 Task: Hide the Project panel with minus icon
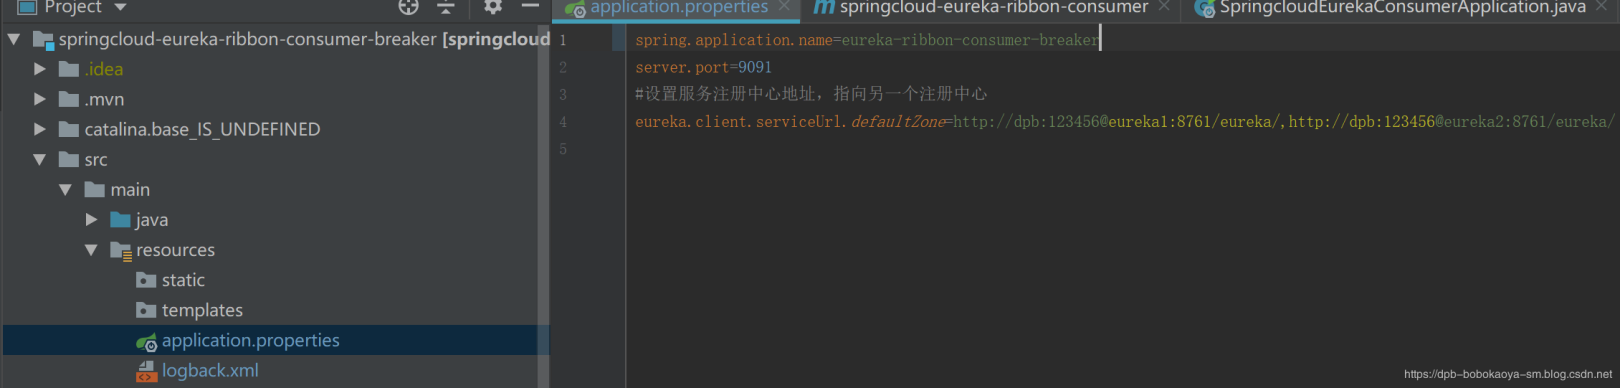530,6
